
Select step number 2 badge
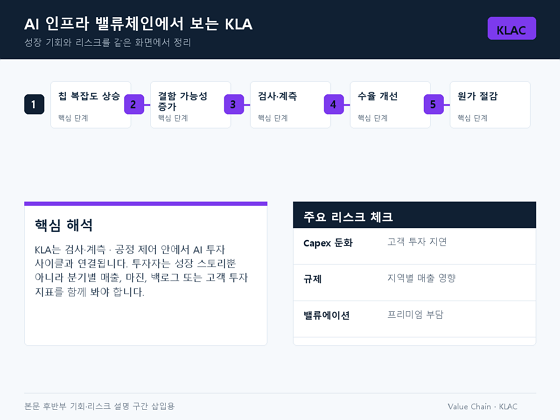(134, 104)
